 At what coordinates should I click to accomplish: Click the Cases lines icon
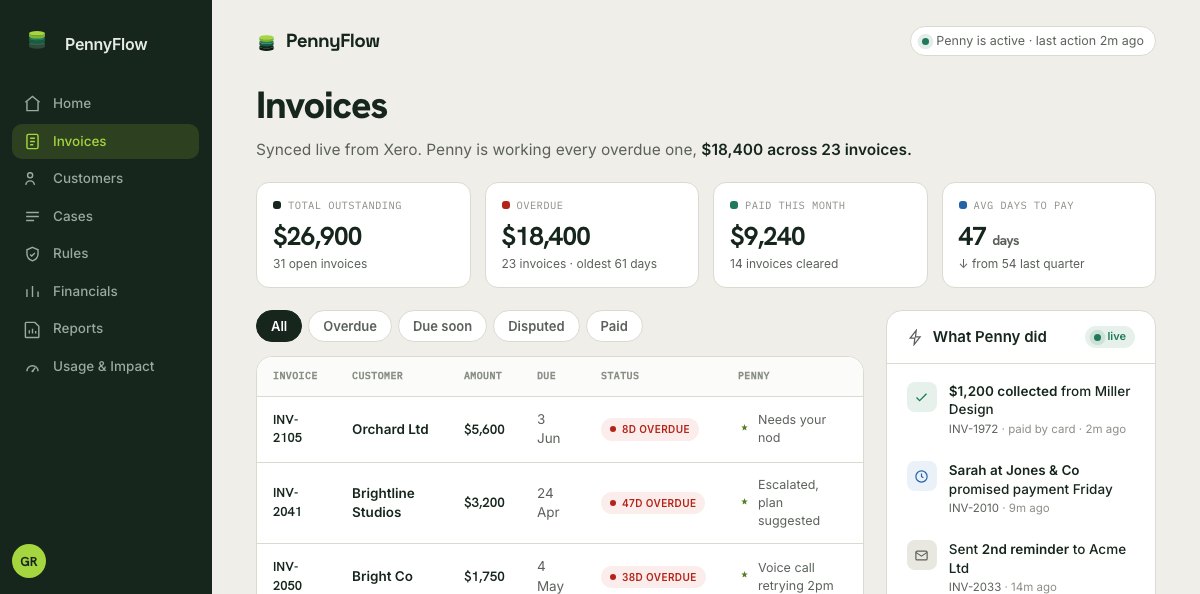pos(33,216)
